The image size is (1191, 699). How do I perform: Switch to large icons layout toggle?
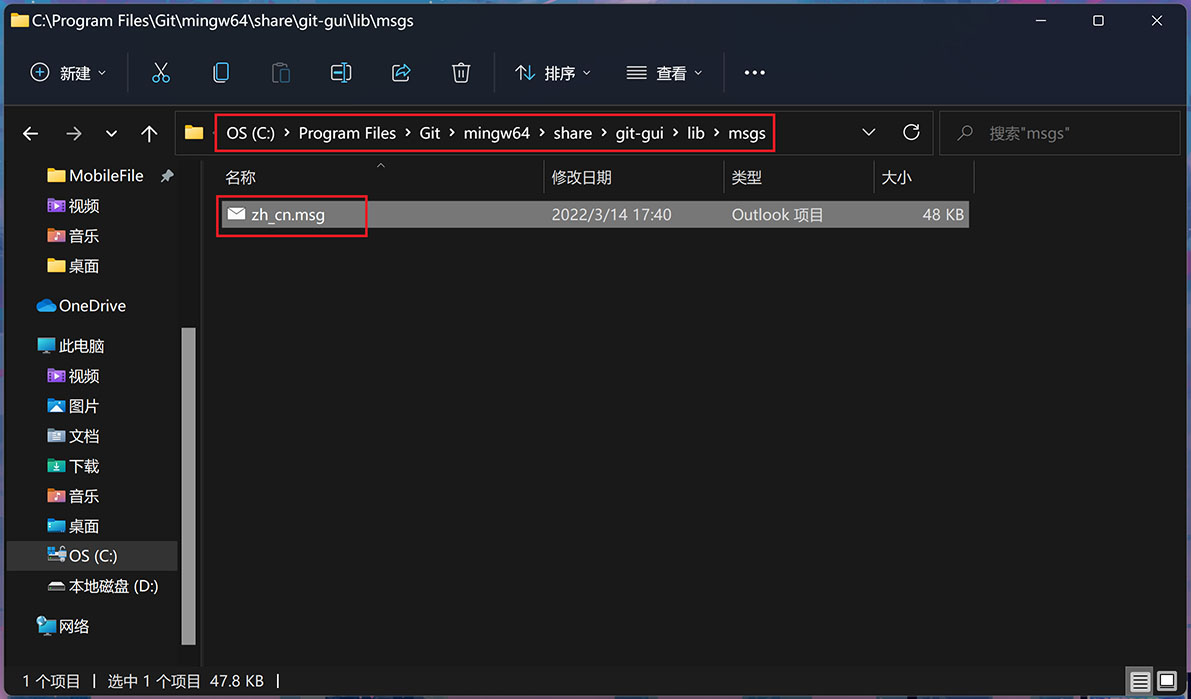[1165, 681]
